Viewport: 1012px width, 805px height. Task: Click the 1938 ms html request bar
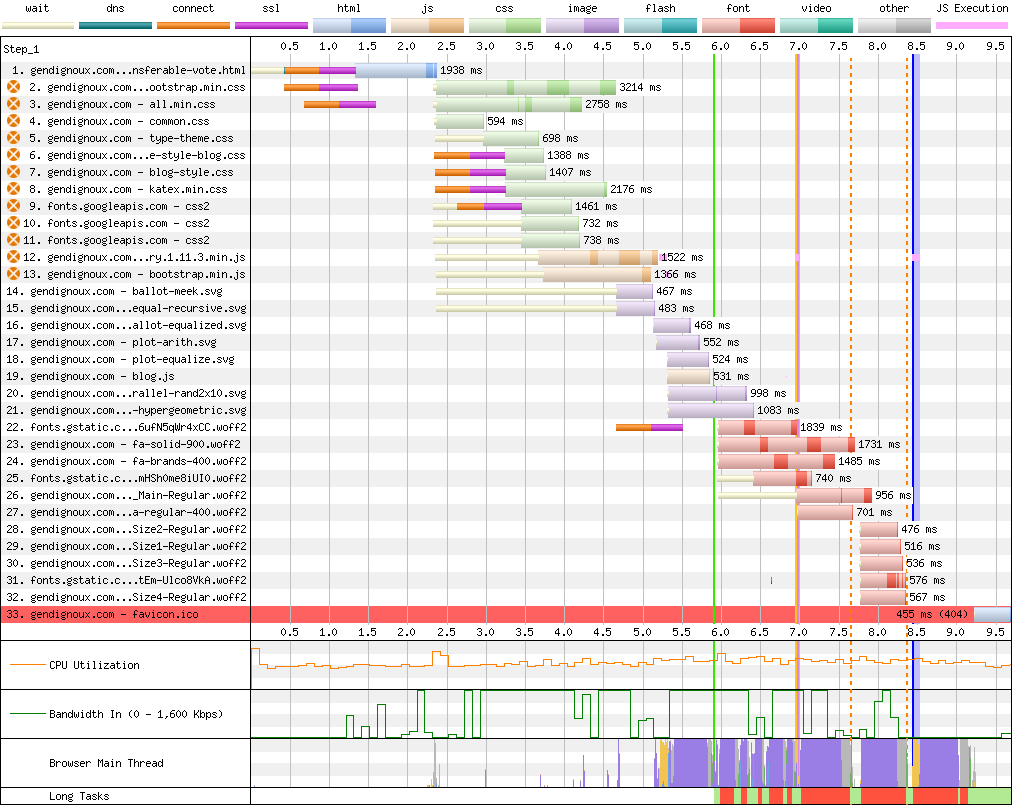tap(395, 70)
